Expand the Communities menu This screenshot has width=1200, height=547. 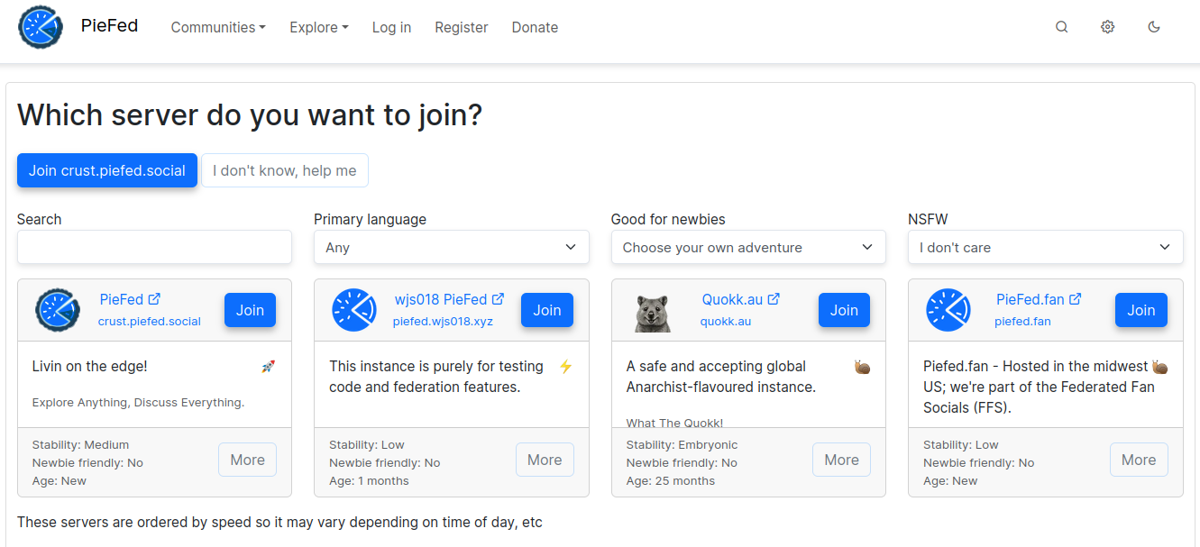(x=218, y=28)
